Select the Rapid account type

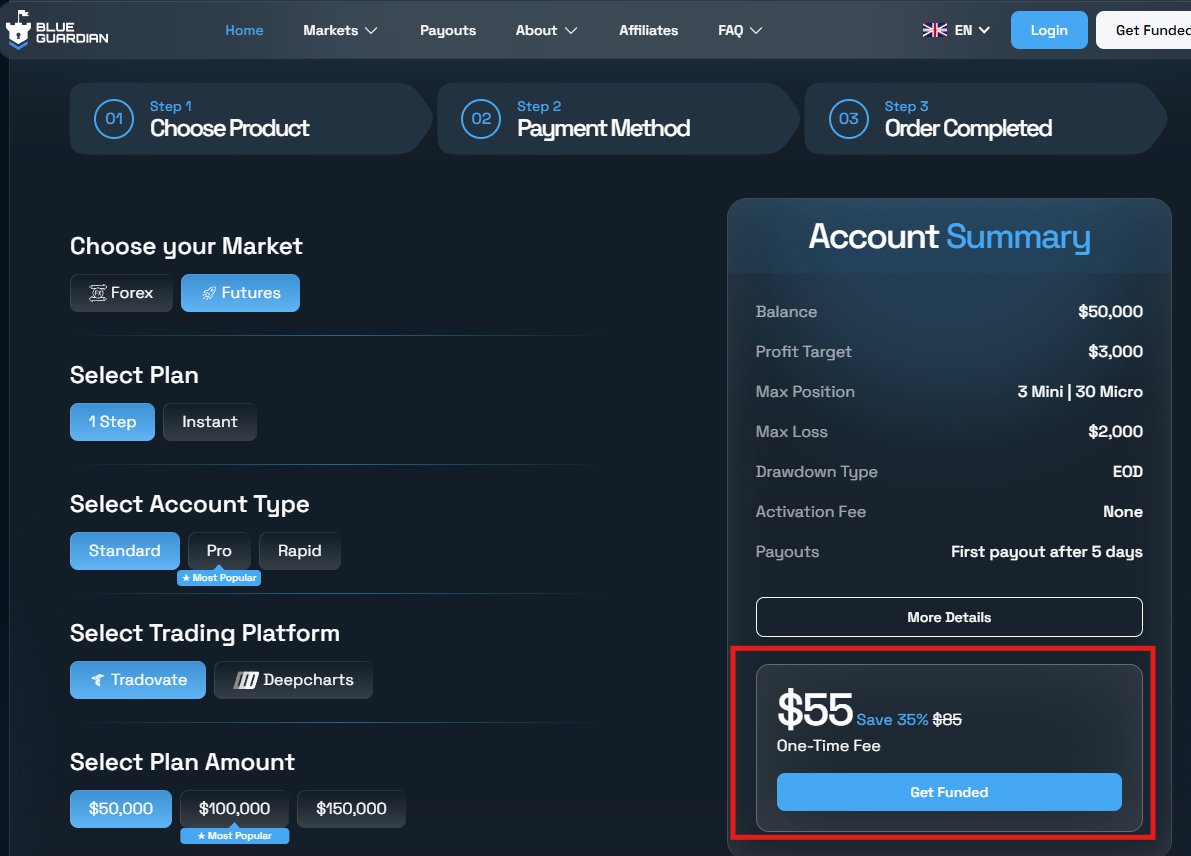click(299, 551)
